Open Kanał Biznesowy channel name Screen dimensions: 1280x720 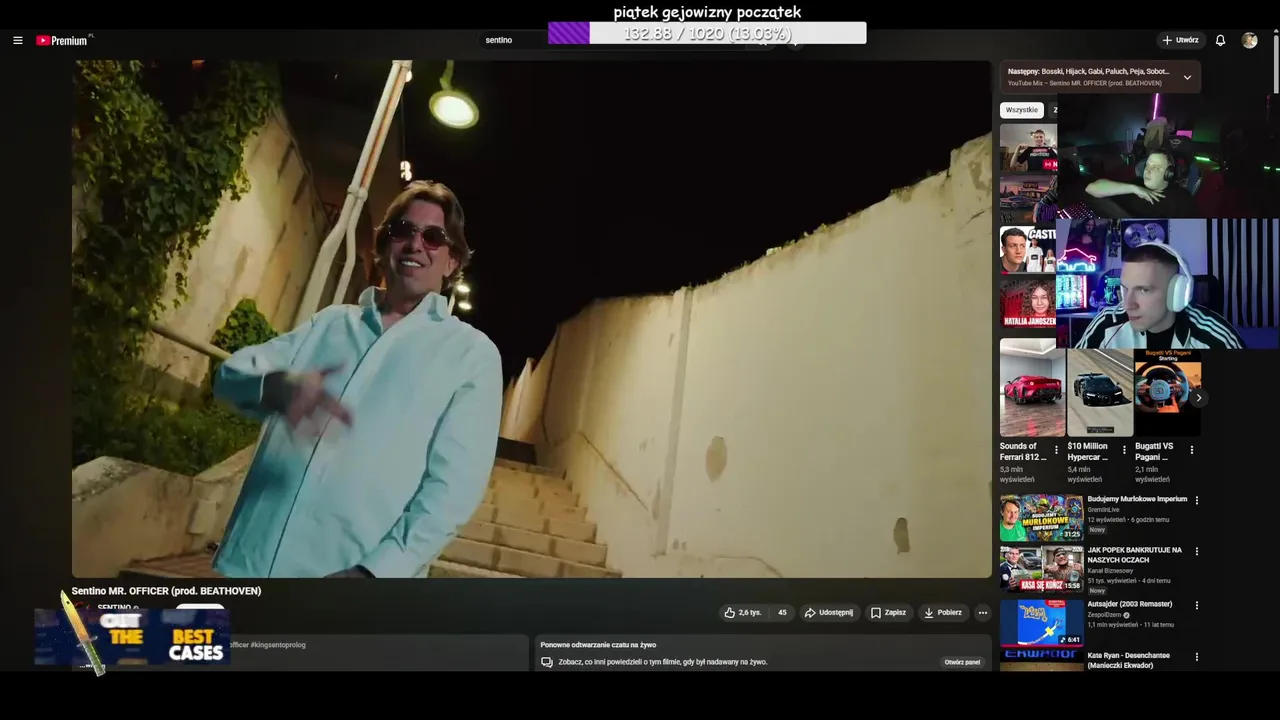pos(1110,571)
